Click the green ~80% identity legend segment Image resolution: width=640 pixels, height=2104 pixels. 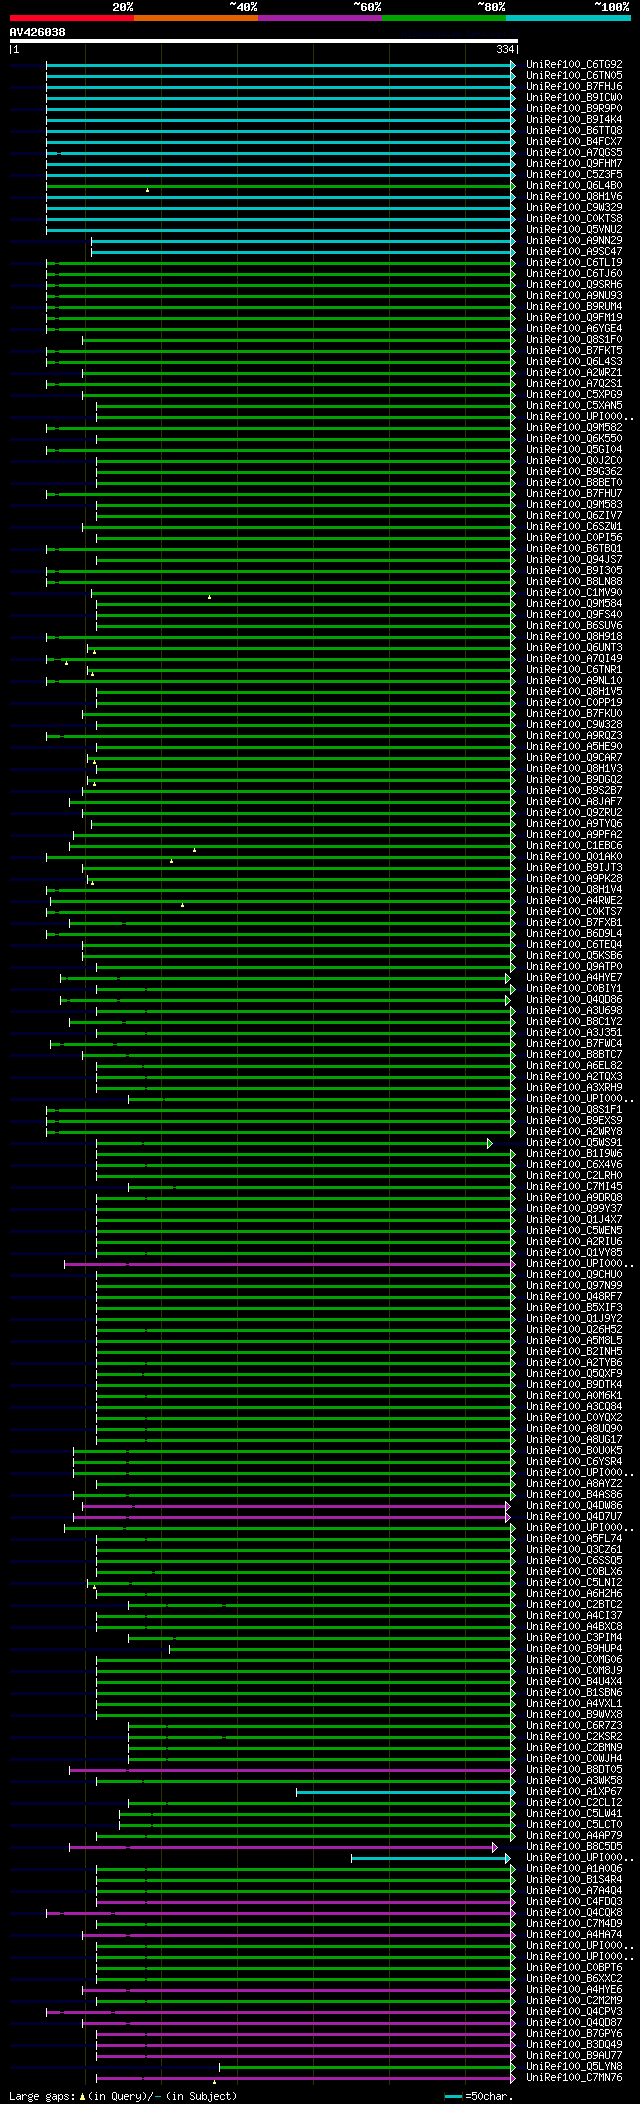pos(444,18)
